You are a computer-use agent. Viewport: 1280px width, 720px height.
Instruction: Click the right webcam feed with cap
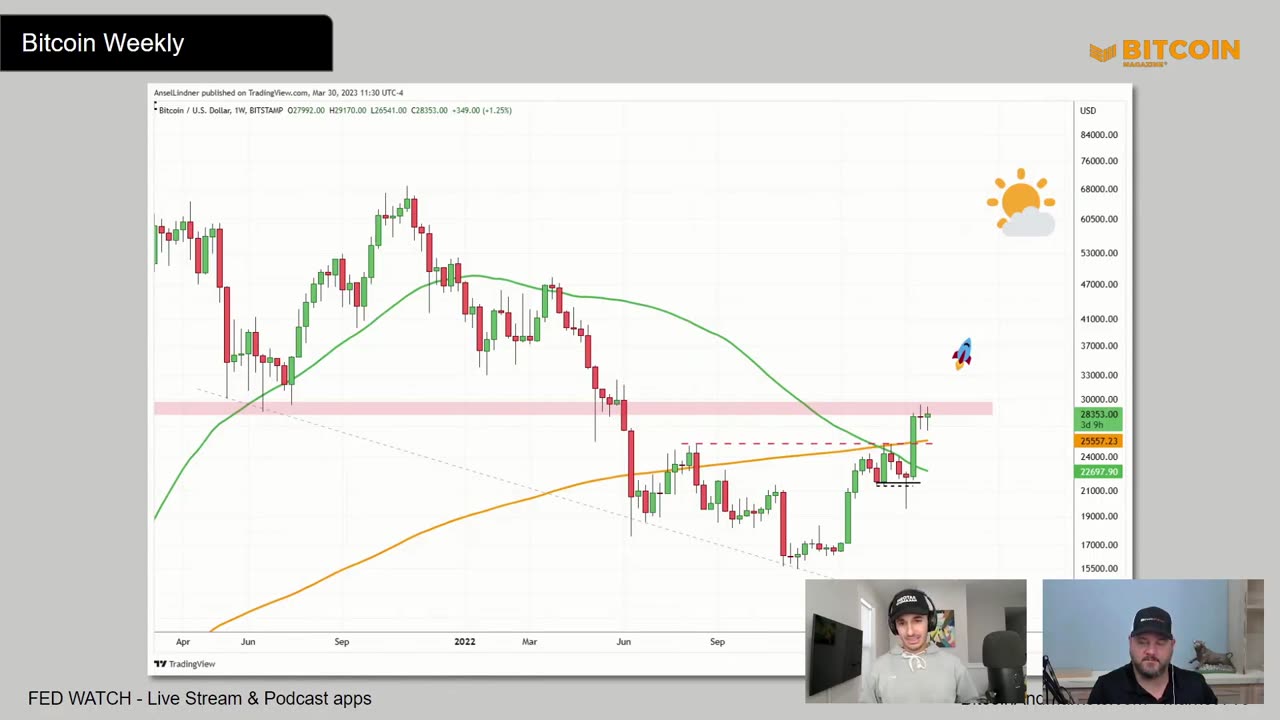[x=1153, y=641]
